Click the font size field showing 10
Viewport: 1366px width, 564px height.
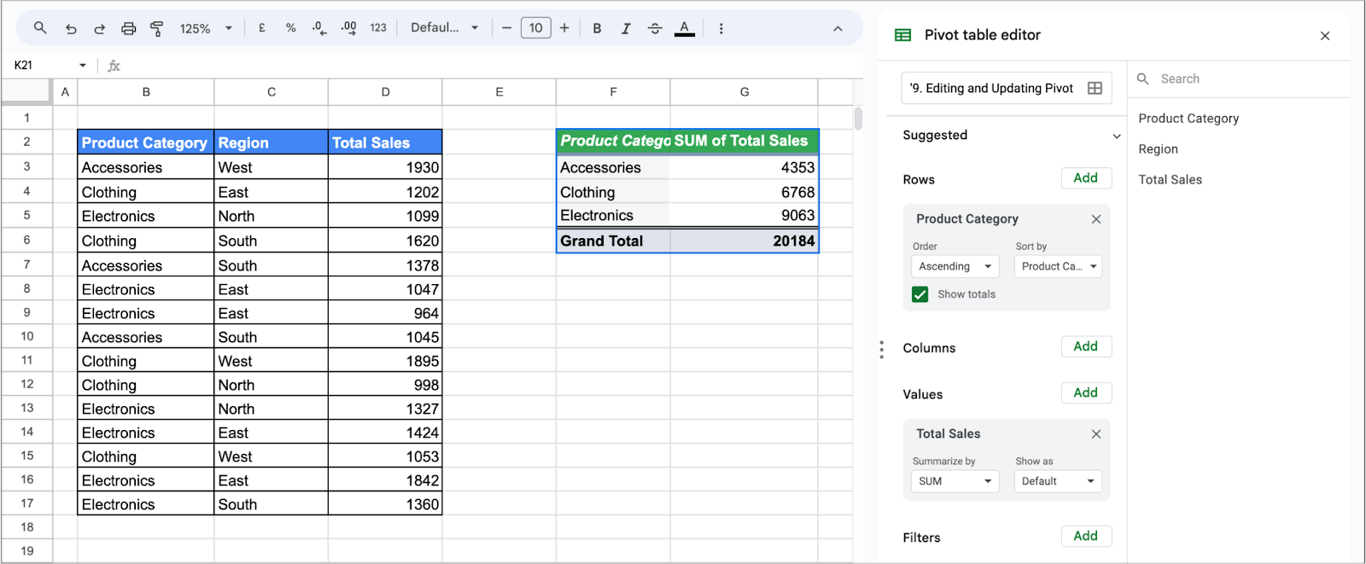point(536,28)
